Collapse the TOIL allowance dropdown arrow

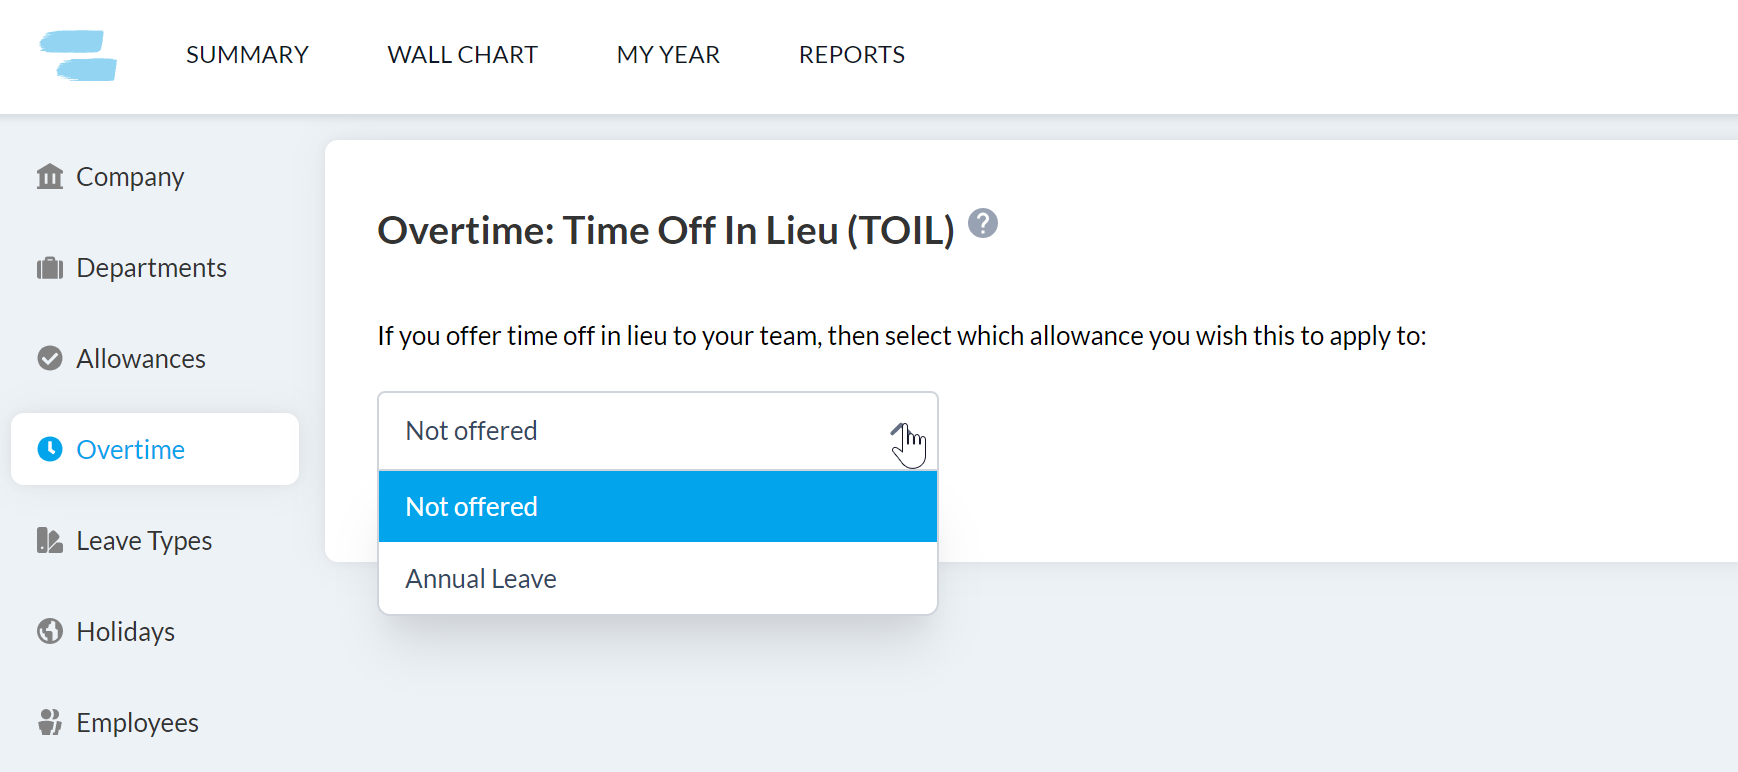click(x=901, y=431)
